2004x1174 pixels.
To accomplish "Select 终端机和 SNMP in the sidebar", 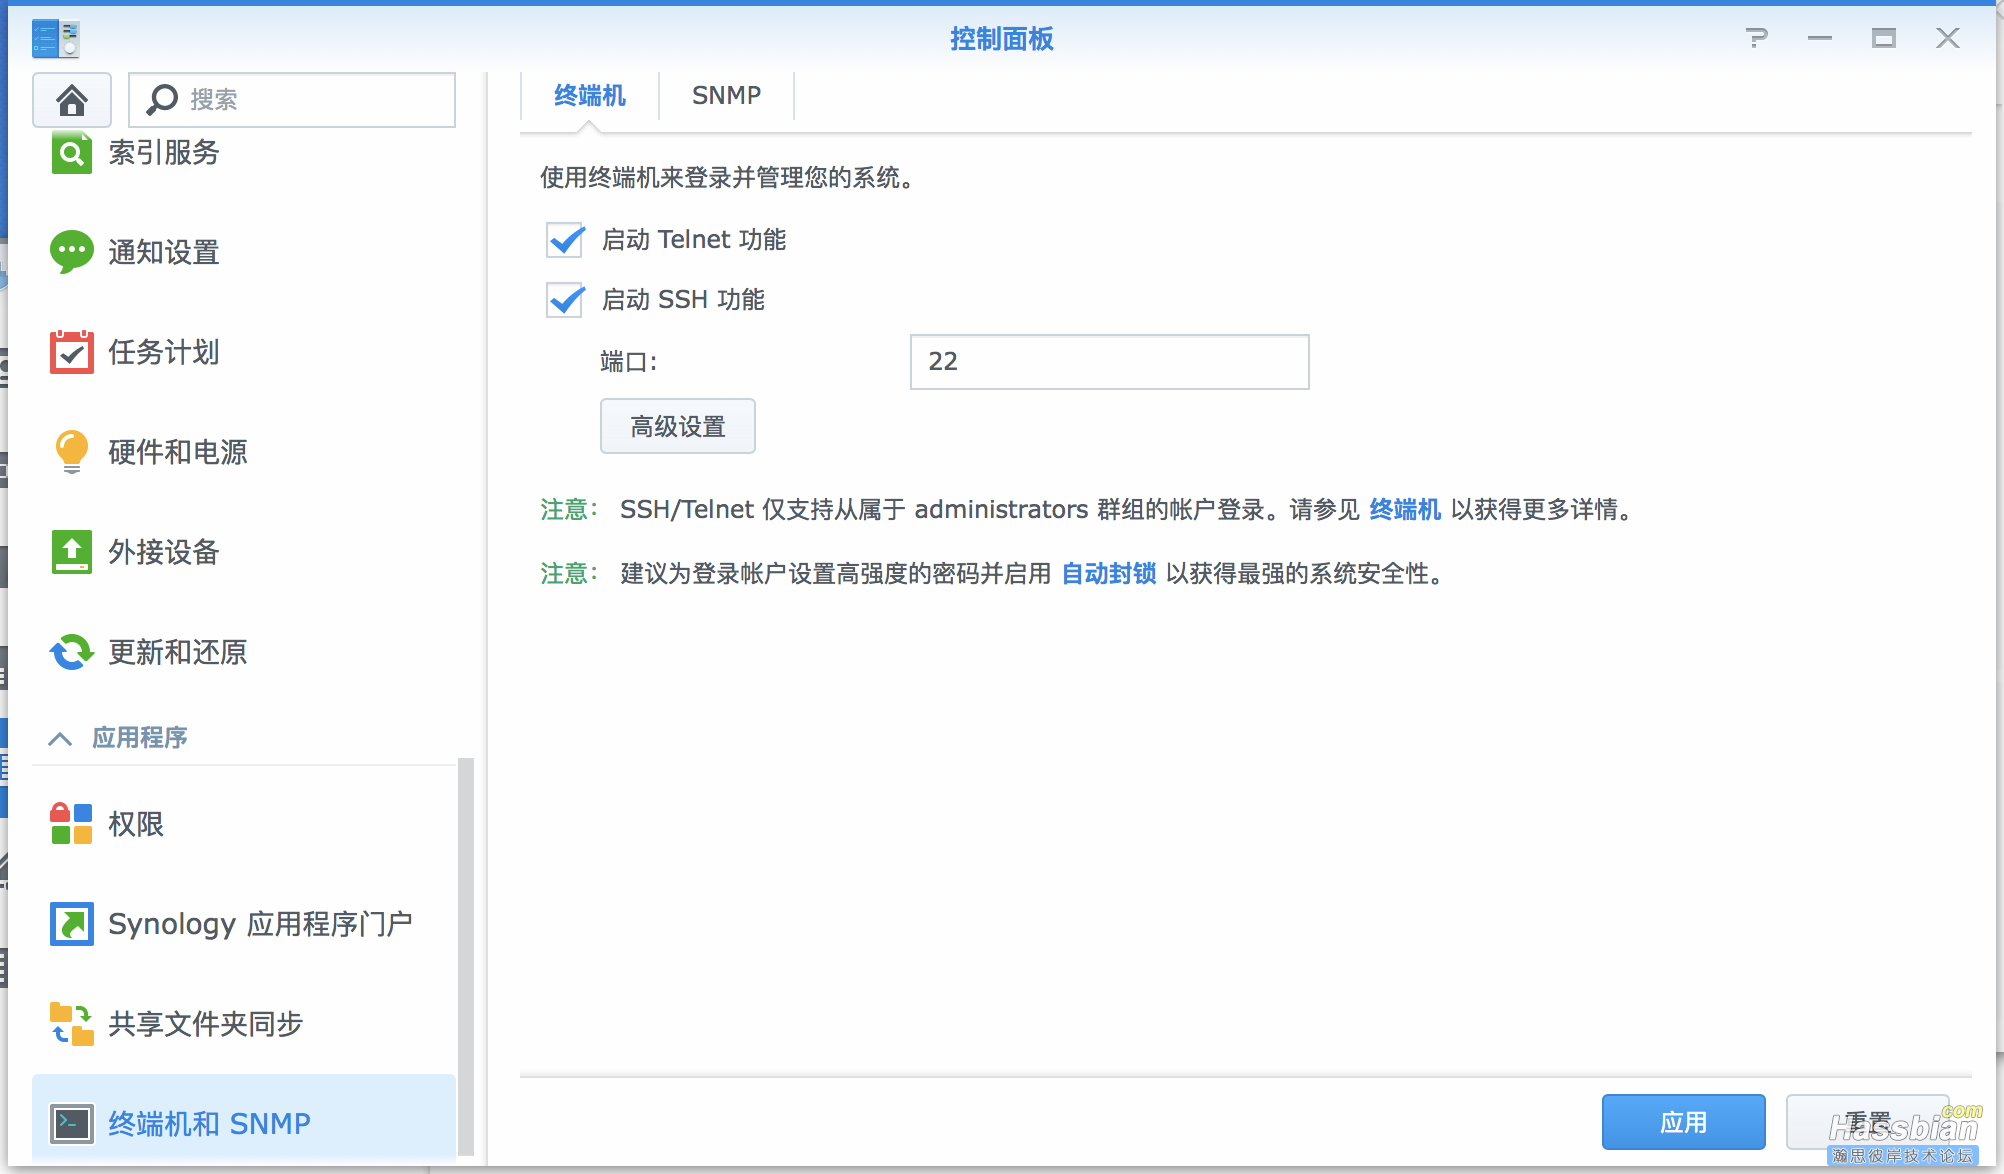I will [x=244, y=1120].
